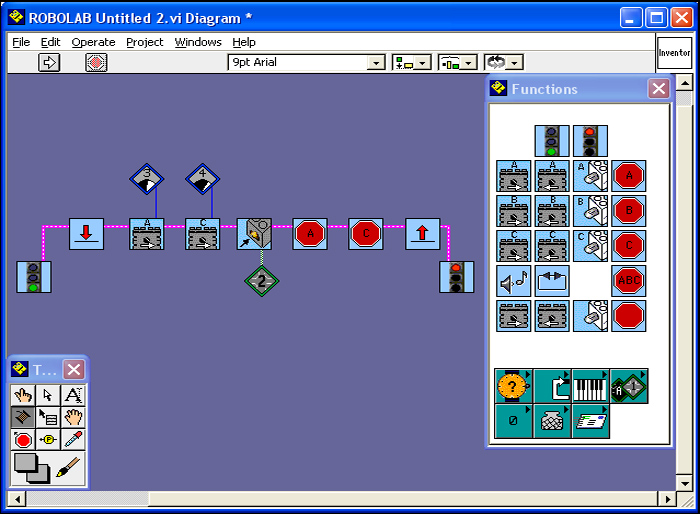Click the red Abort Execution stop button
Viewport: 700px width, 514px height.
(x=96, y=62)
